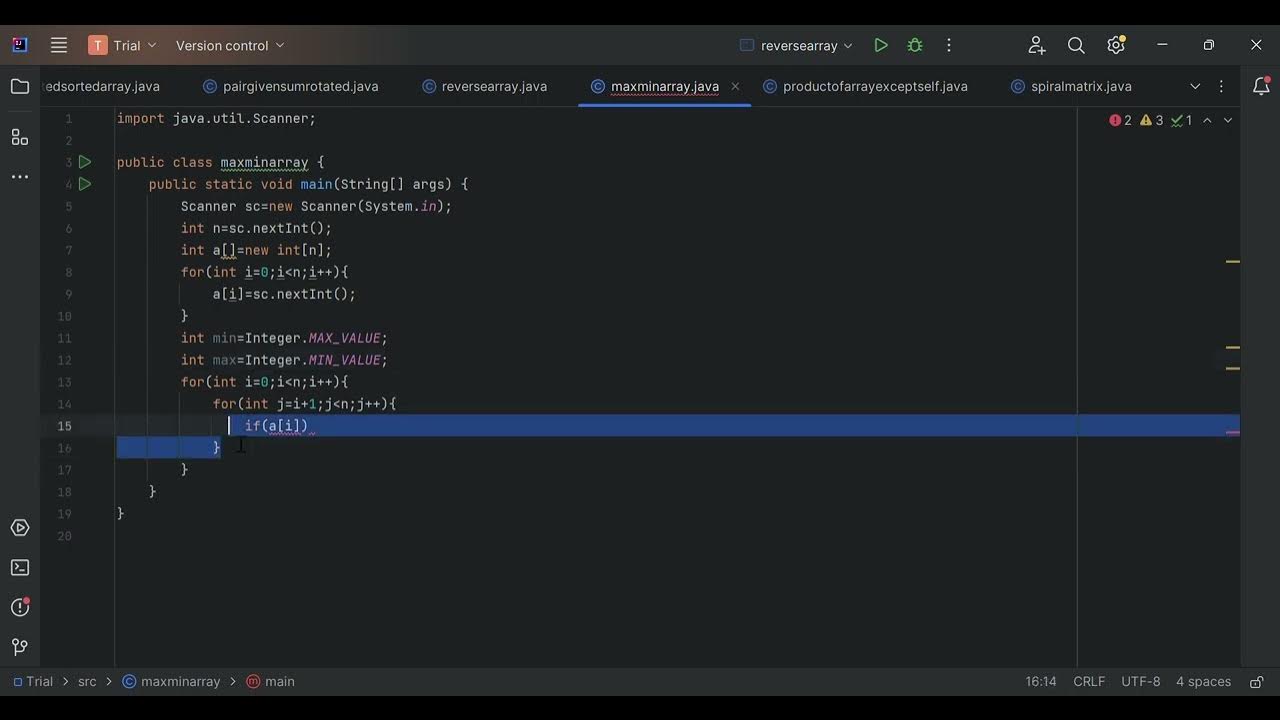Show hidden editor tabs chevron
Image resolution: width=1280 pixels, height=720 pixels.
(x=1195, y=87)
